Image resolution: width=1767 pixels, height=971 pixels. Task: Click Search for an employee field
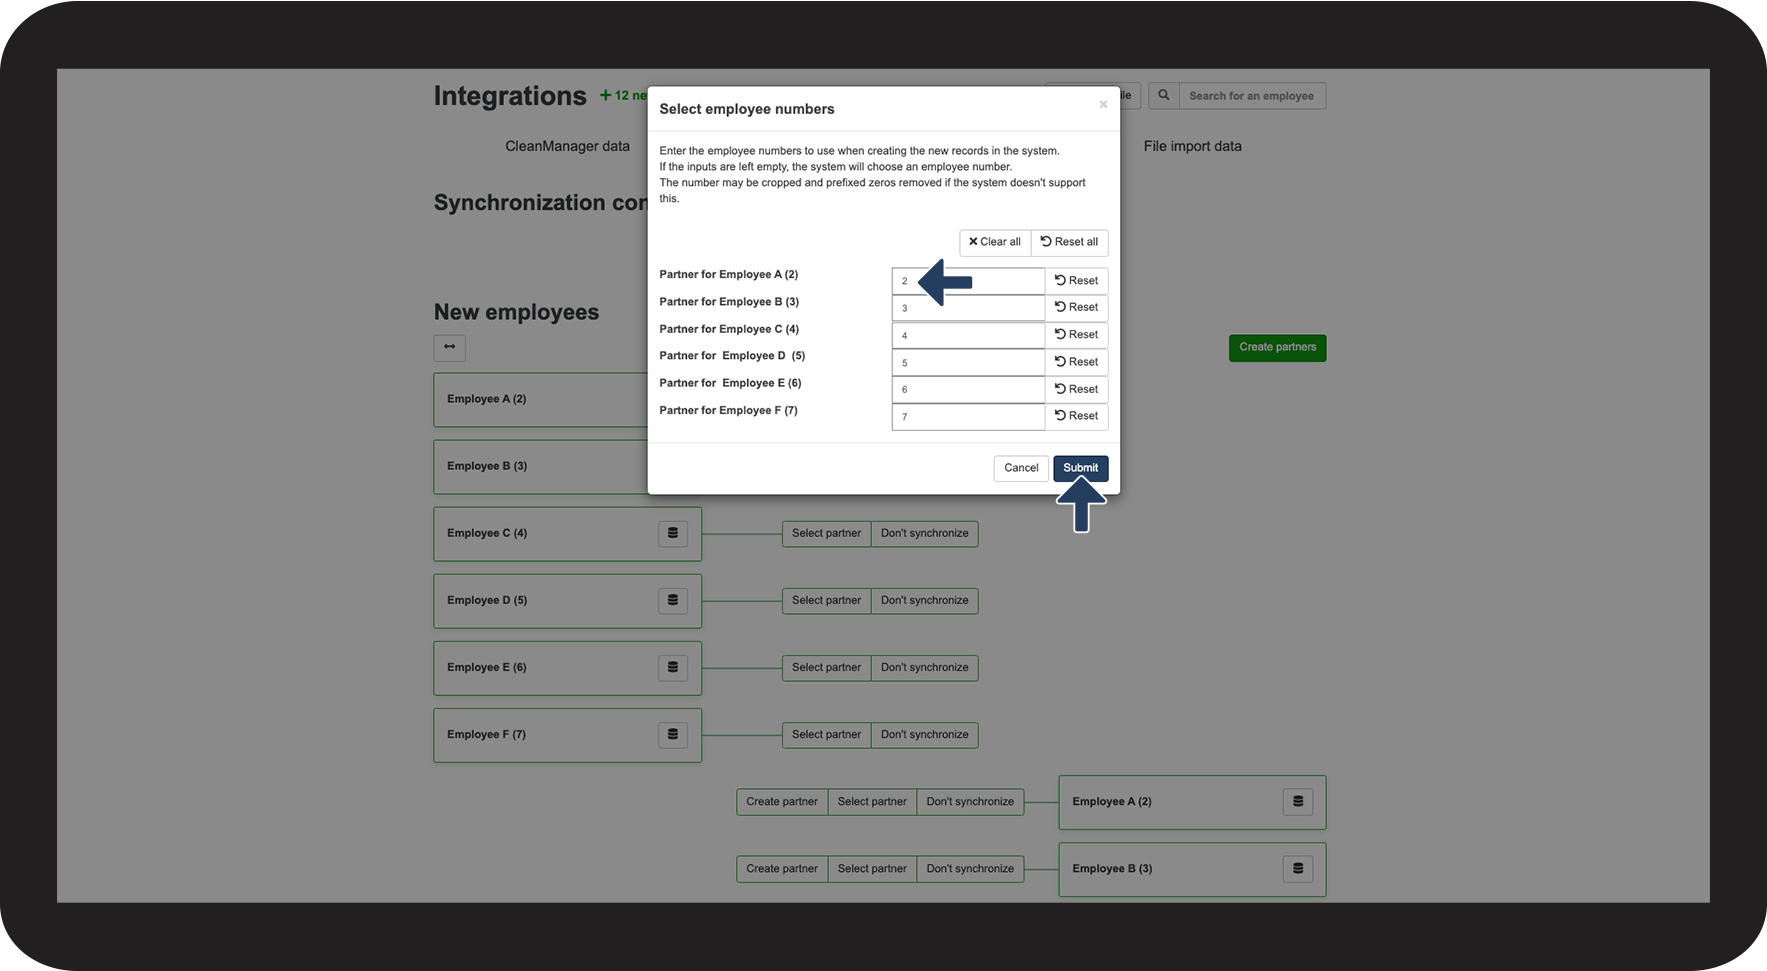[1252, 96]
